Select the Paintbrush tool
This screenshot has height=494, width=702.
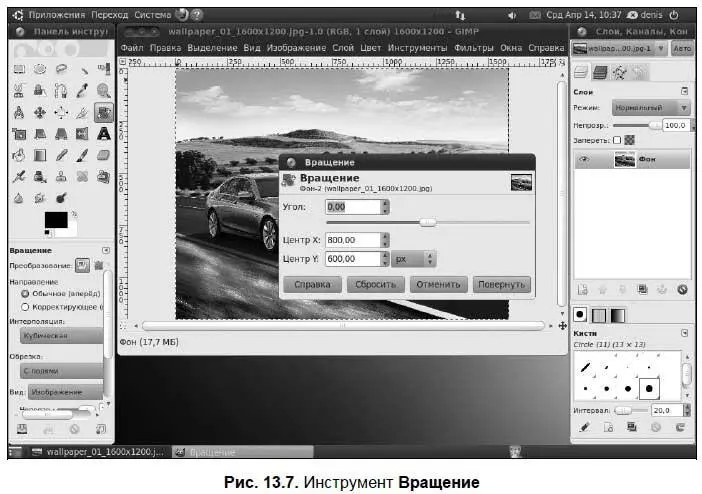tap(82, 155)
